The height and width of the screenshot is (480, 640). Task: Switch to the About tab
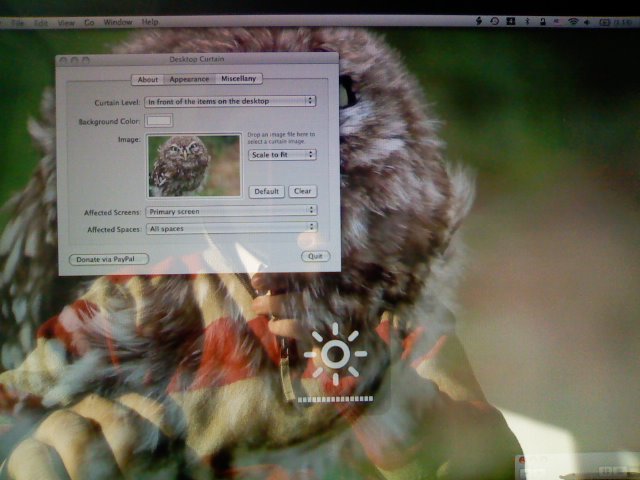pyautogui.click(x=147, y=80)
